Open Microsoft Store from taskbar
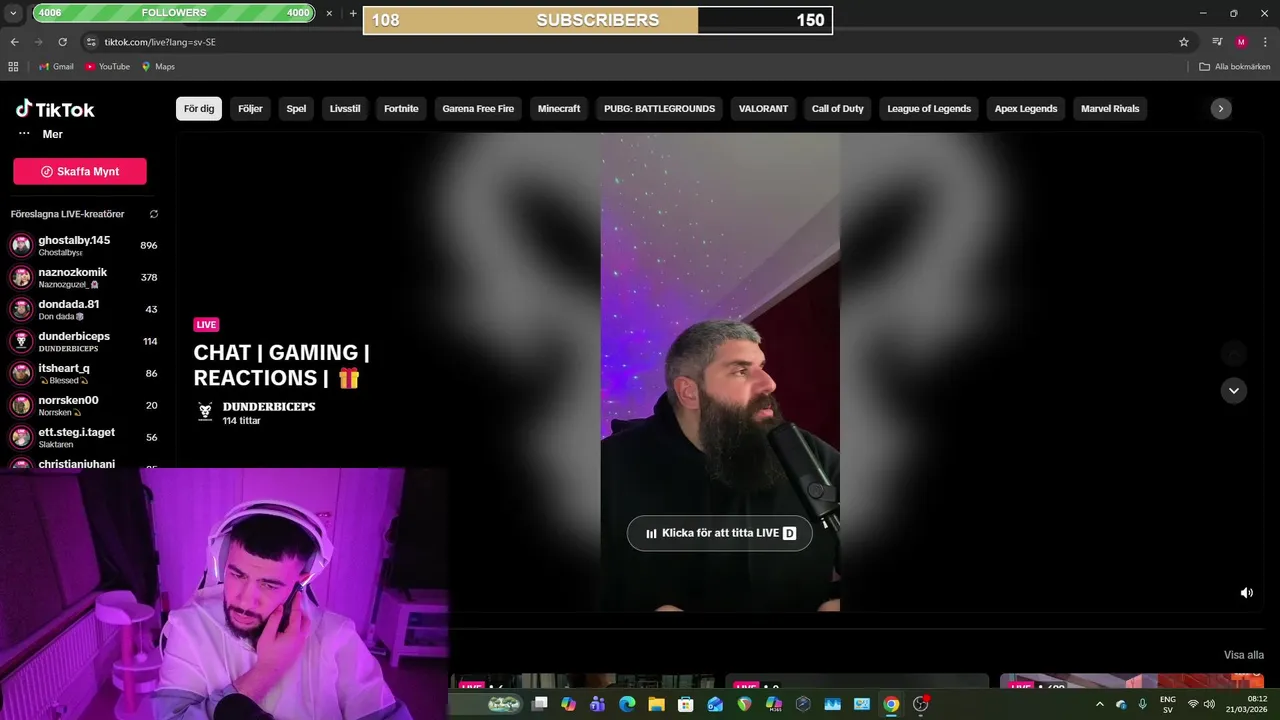This screenshot has height=720, width=1280. [x=686, y=704]
